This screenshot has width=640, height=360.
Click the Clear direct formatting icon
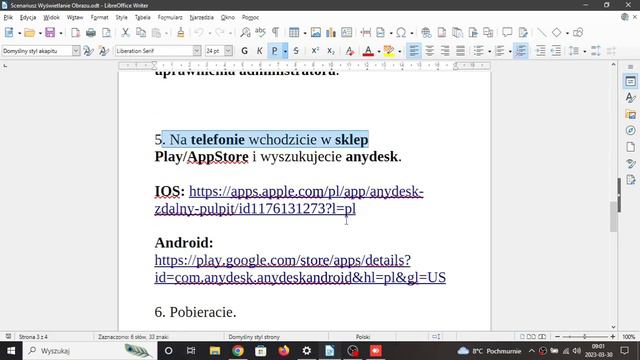tap(349, 51)
